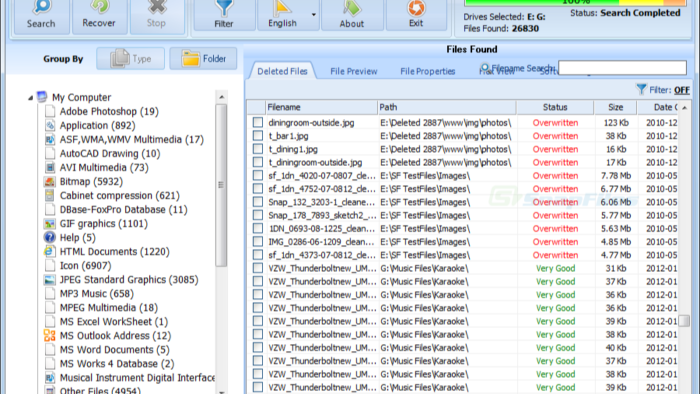Image resolution: width=700 pixels, height=394 pixels.
Task: Select Cabinet compression (621) icon
Action: click(x=50, y=195)
